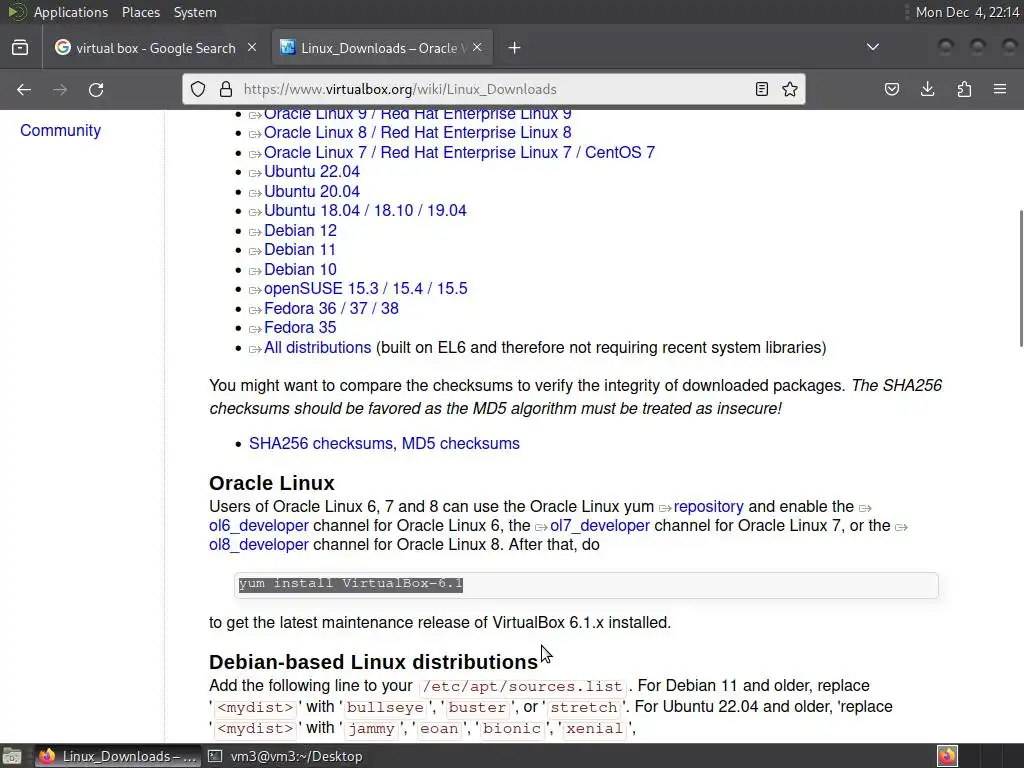
Task: Open Oracle Linux 8 / Red Hat Enterprise Linux 8
Action: (x=417, y=133)
